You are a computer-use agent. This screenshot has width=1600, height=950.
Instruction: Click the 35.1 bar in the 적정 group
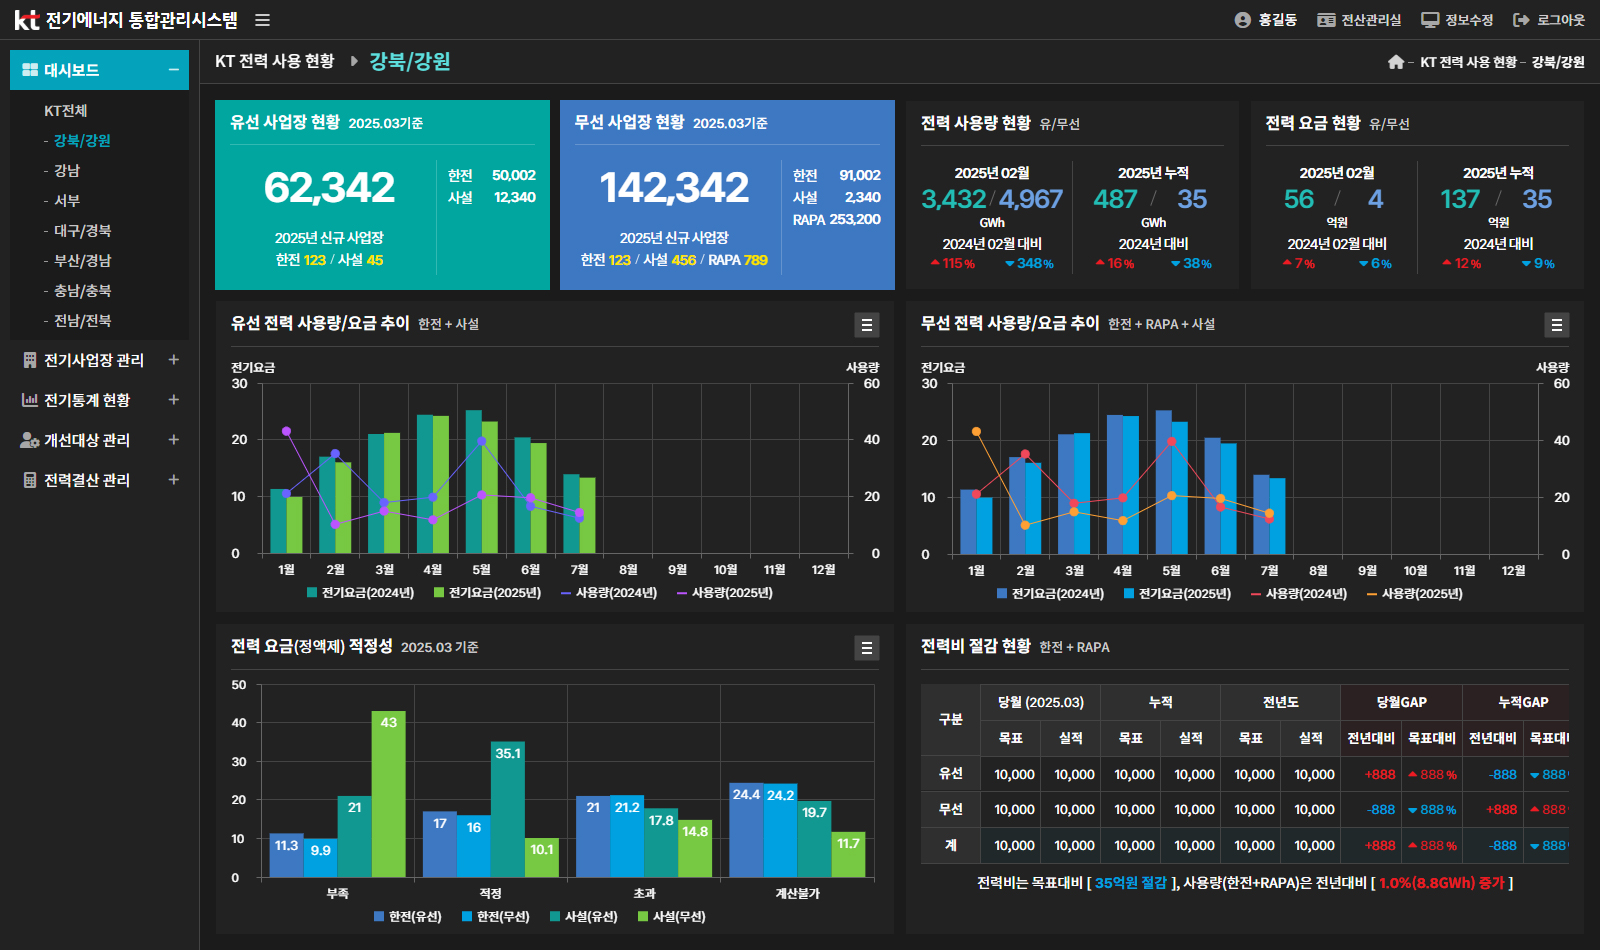(x=508, y=810)
